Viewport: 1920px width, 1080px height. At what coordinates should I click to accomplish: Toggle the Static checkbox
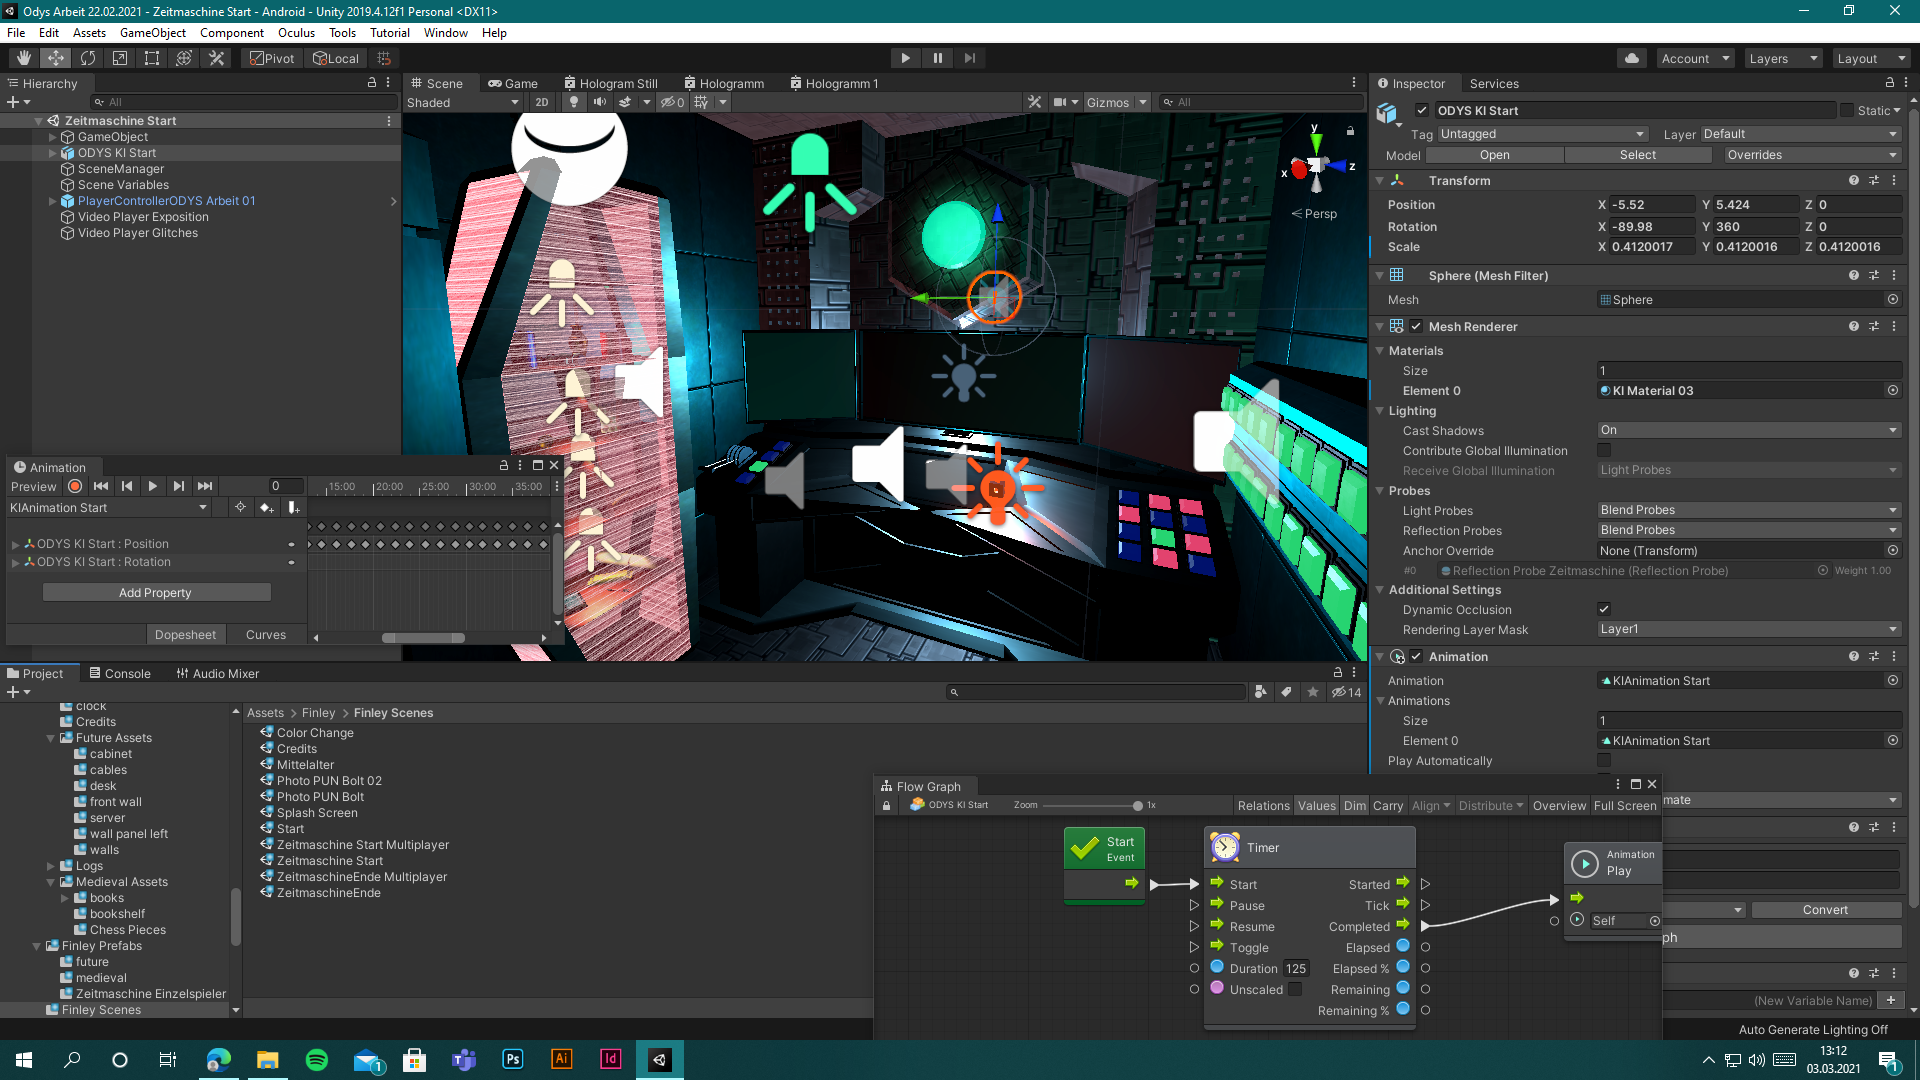pyautogui.click(x=1847, y=111)
